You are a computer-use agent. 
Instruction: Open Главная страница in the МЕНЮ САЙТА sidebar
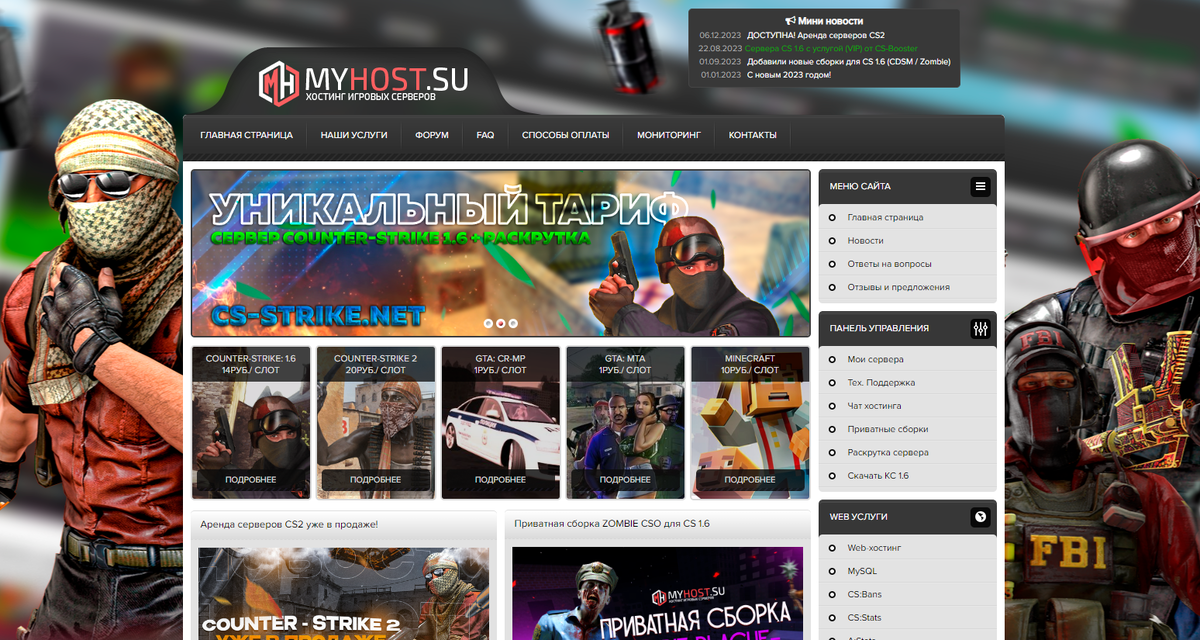pos(885,217)
